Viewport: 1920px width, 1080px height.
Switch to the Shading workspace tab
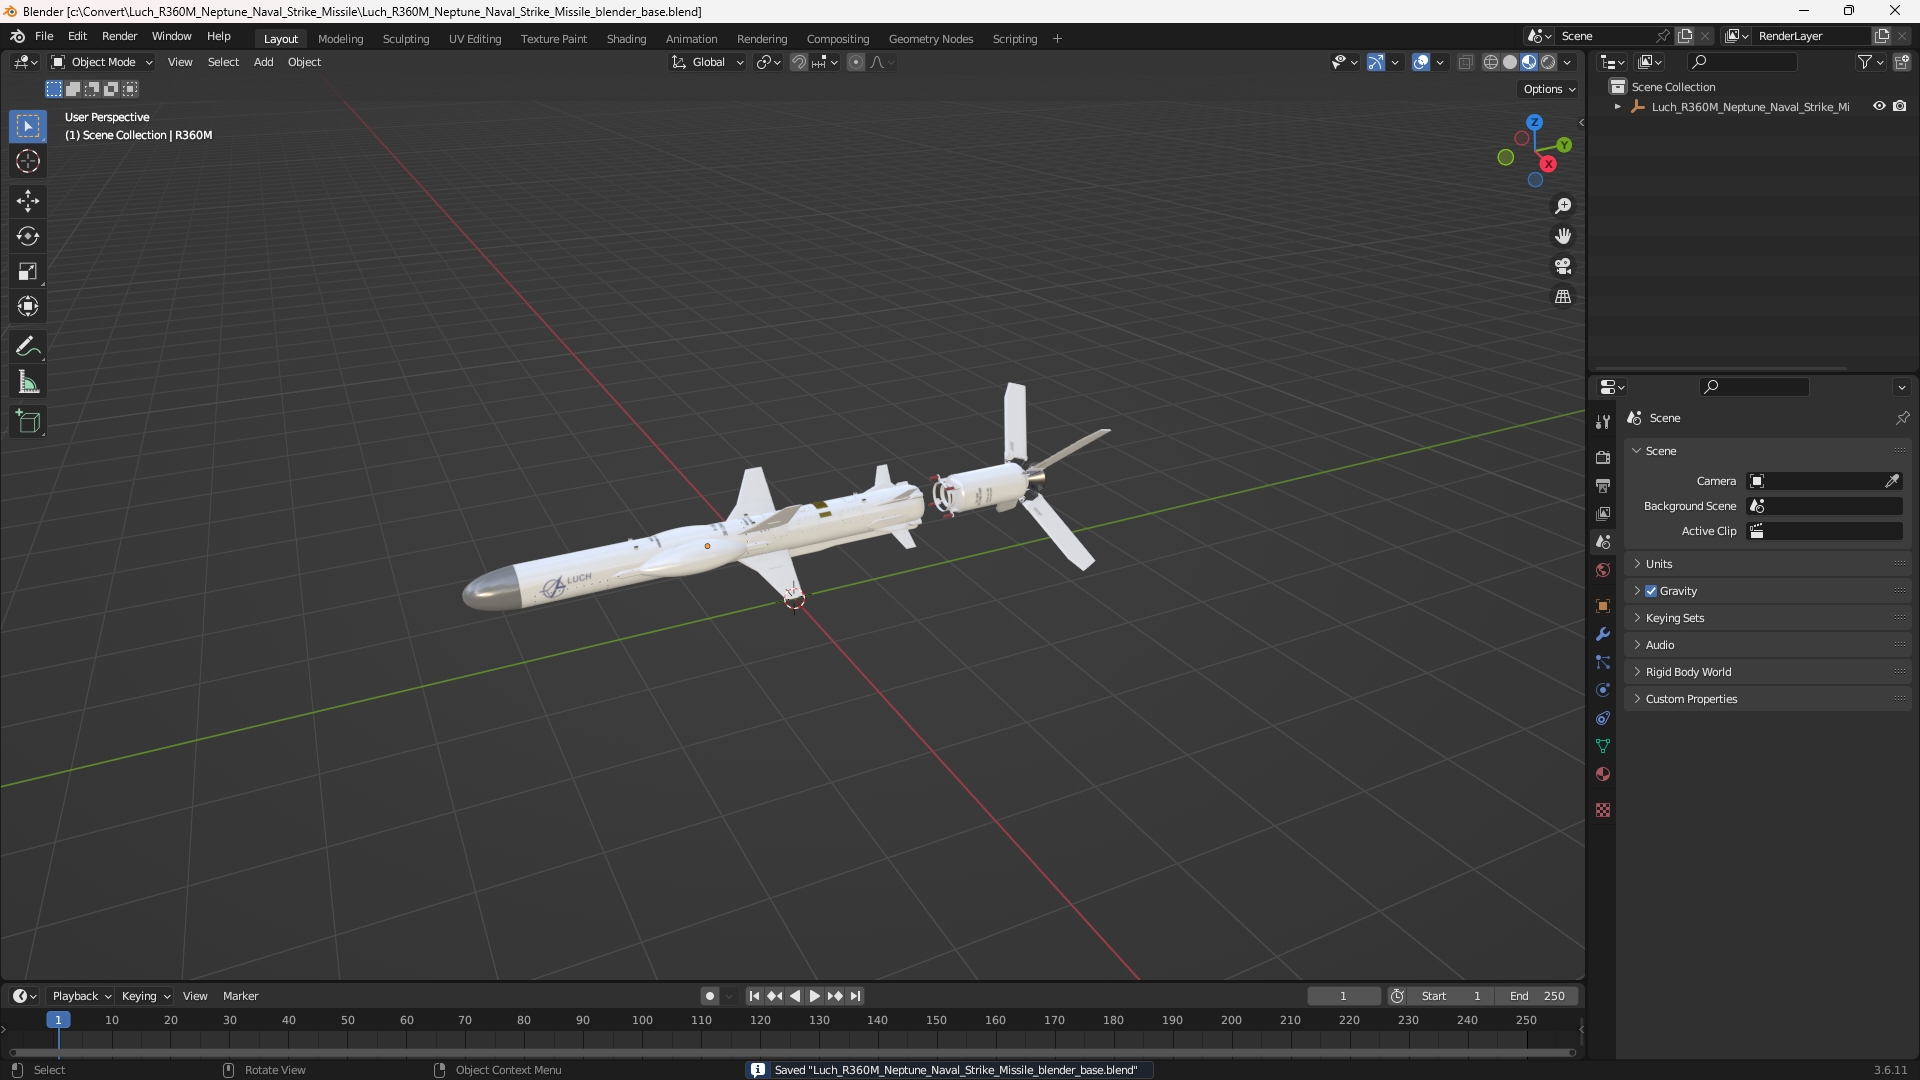(x=626, y=39)
